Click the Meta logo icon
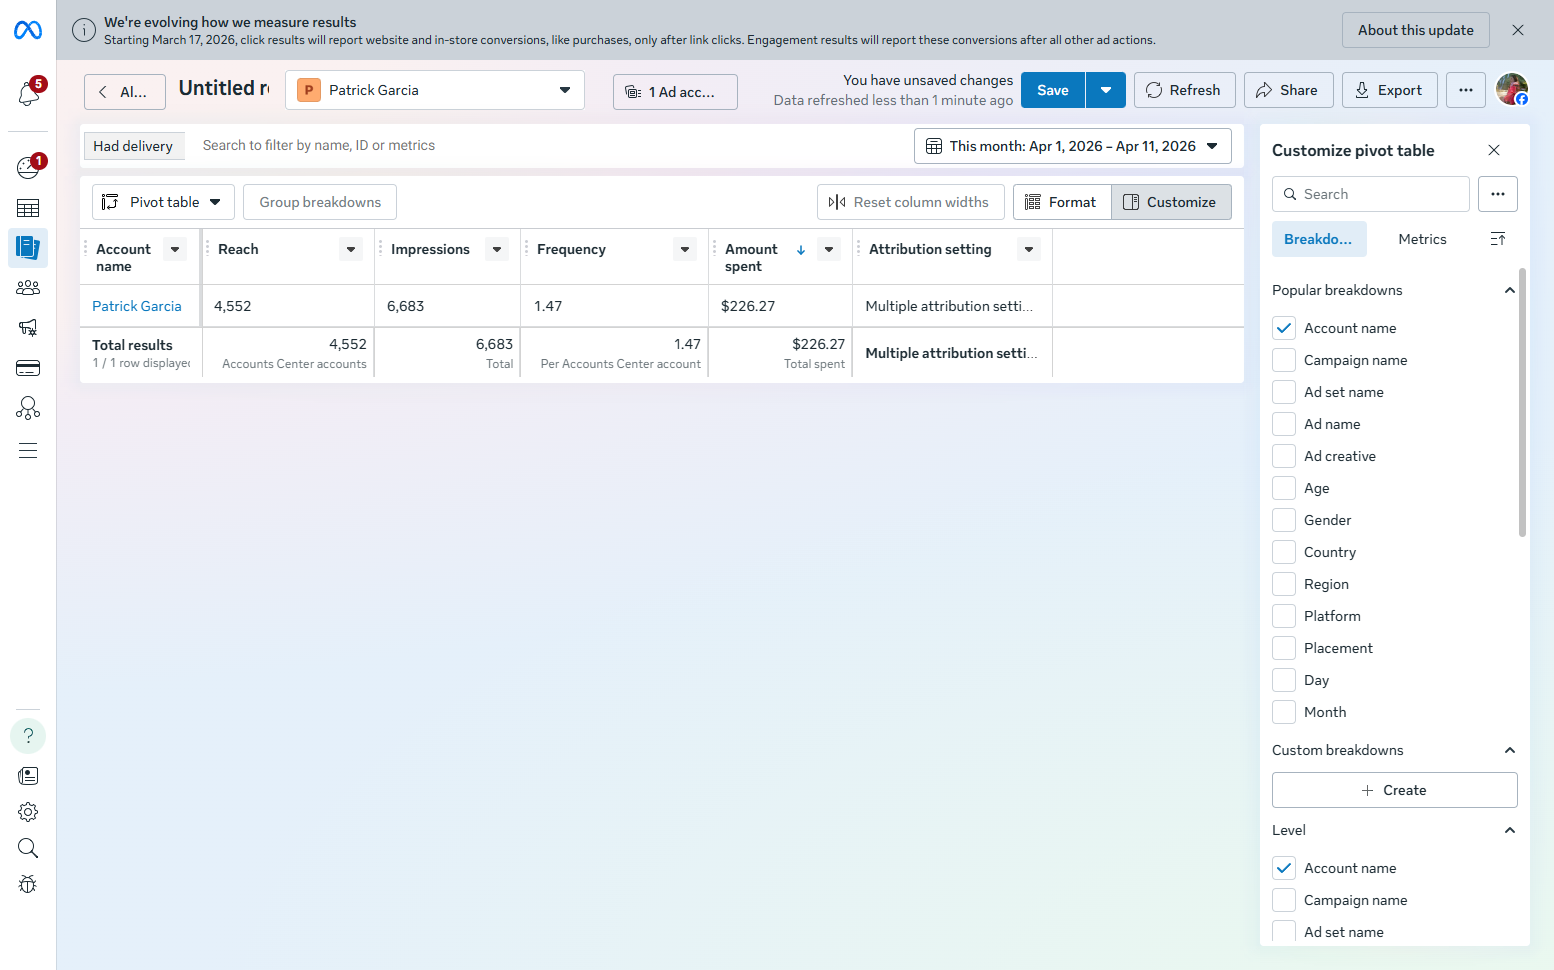This screenshot has height=970, width=1554. (28, 31)
